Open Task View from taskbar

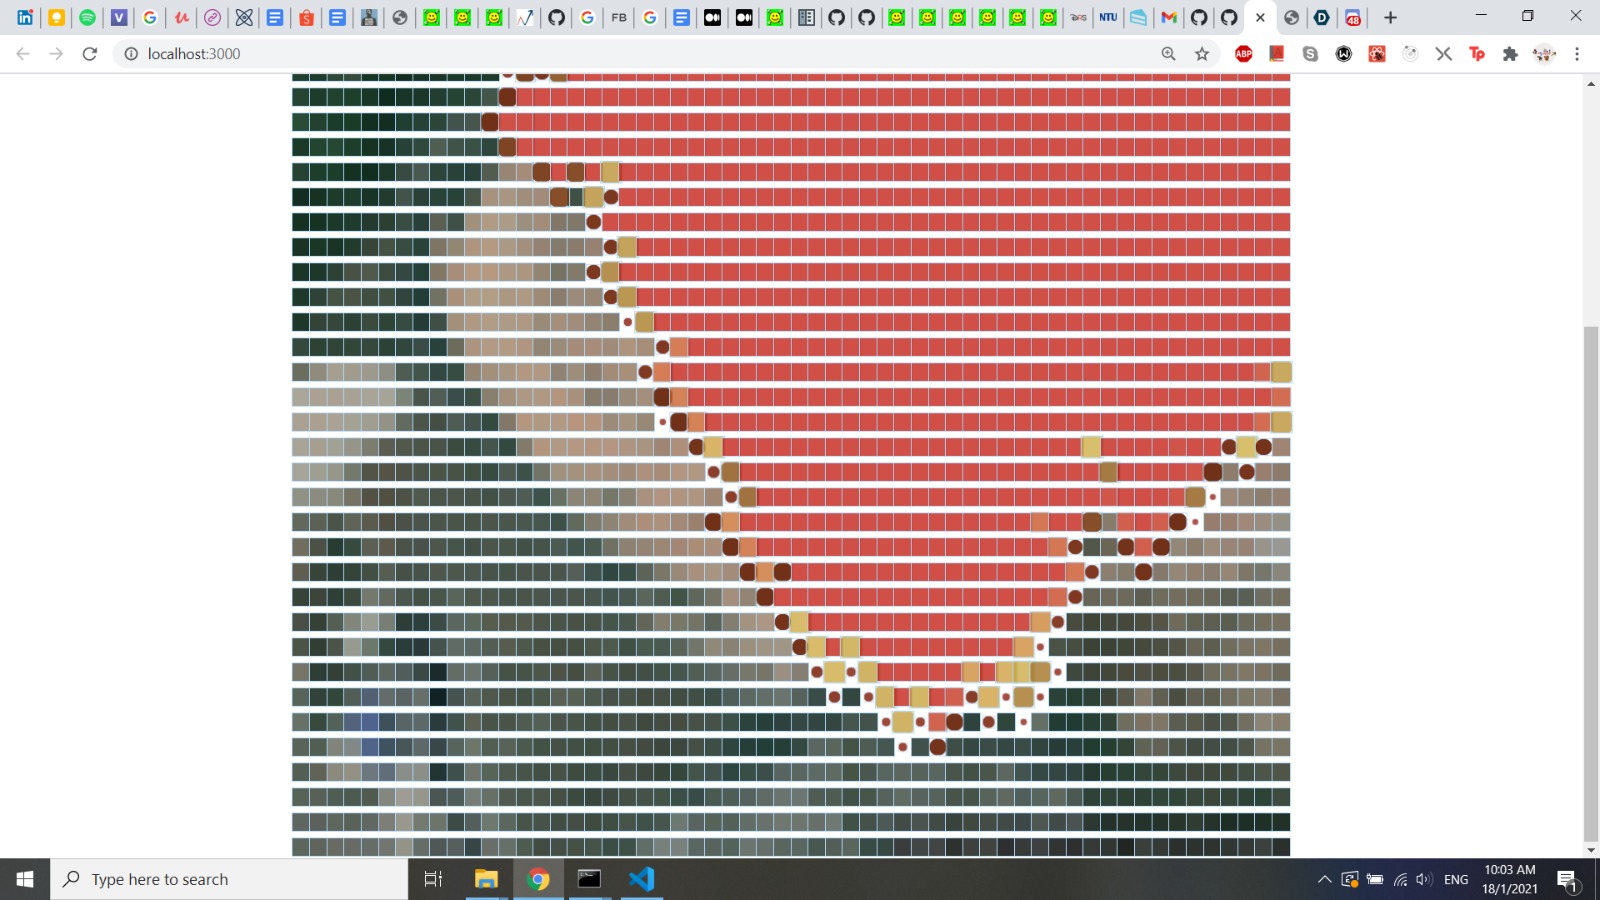pyautogui.click(x=433, y=879)
